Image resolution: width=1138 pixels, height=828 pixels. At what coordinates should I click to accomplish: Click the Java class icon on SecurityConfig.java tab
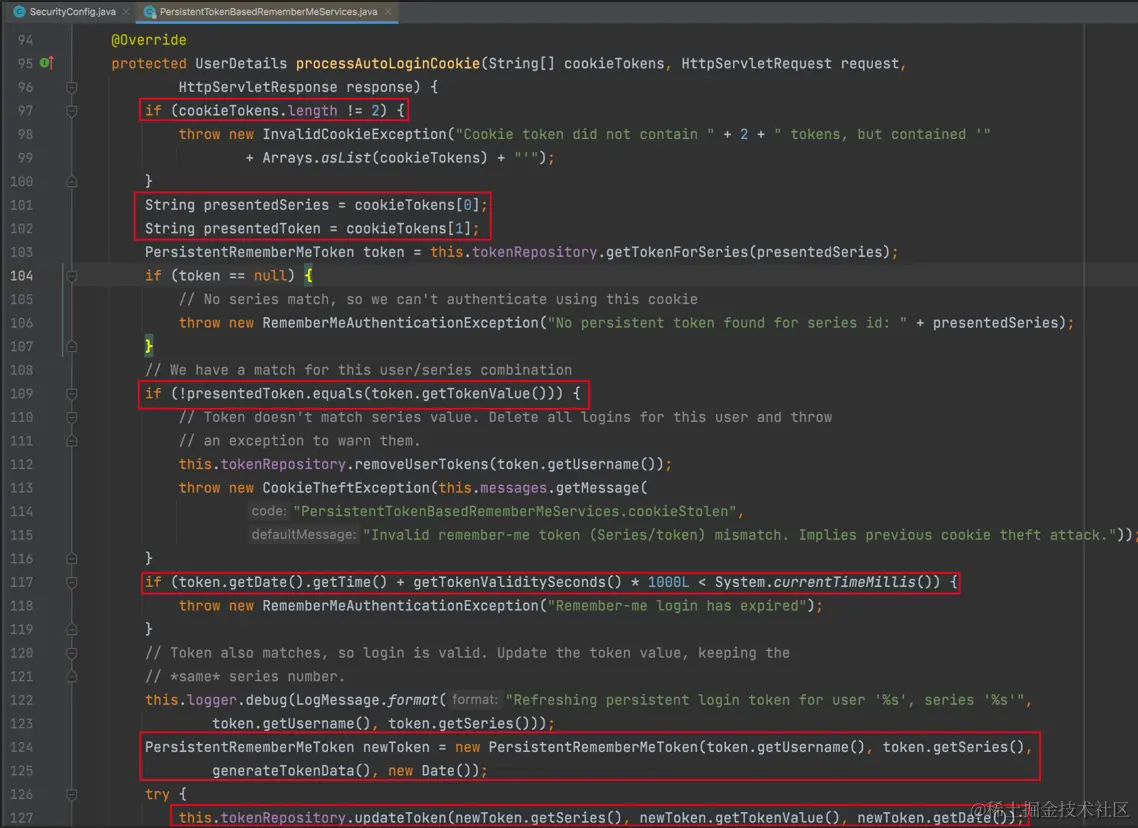(19, 12)
